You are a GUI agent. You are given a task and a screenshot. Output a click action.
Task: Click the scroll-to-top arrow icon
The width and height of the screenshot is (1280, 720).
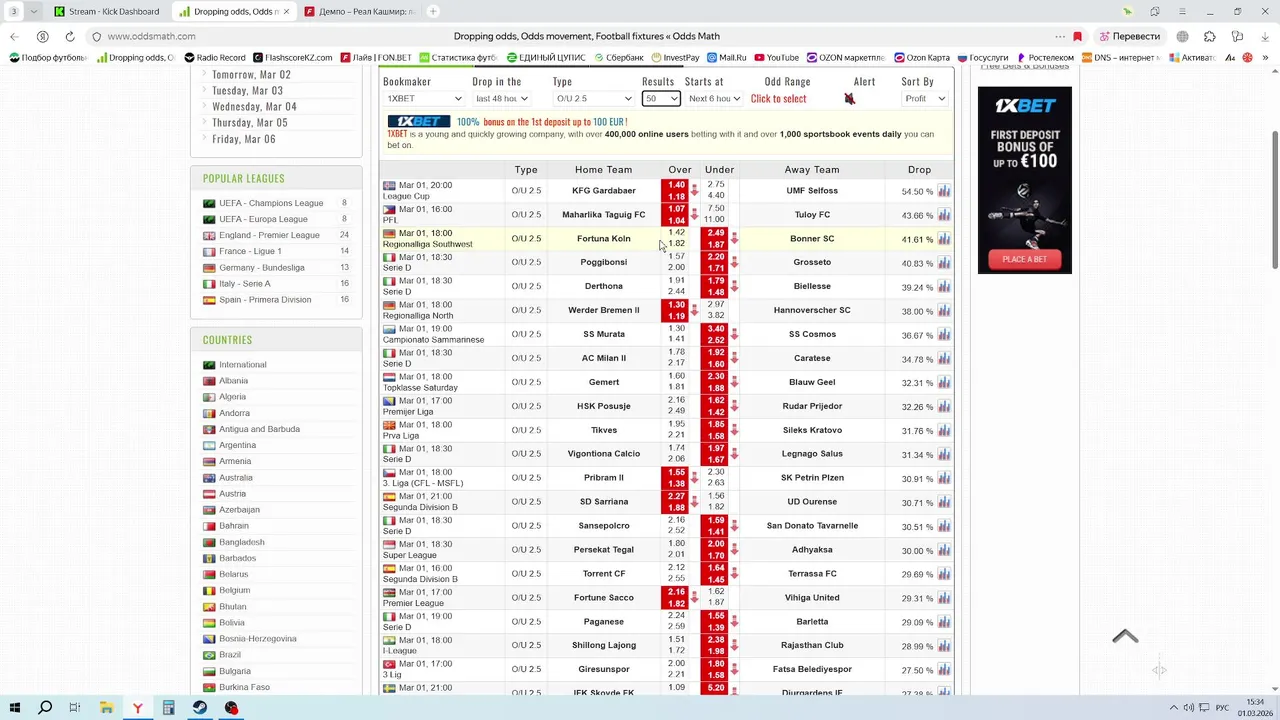(1125, 636)
